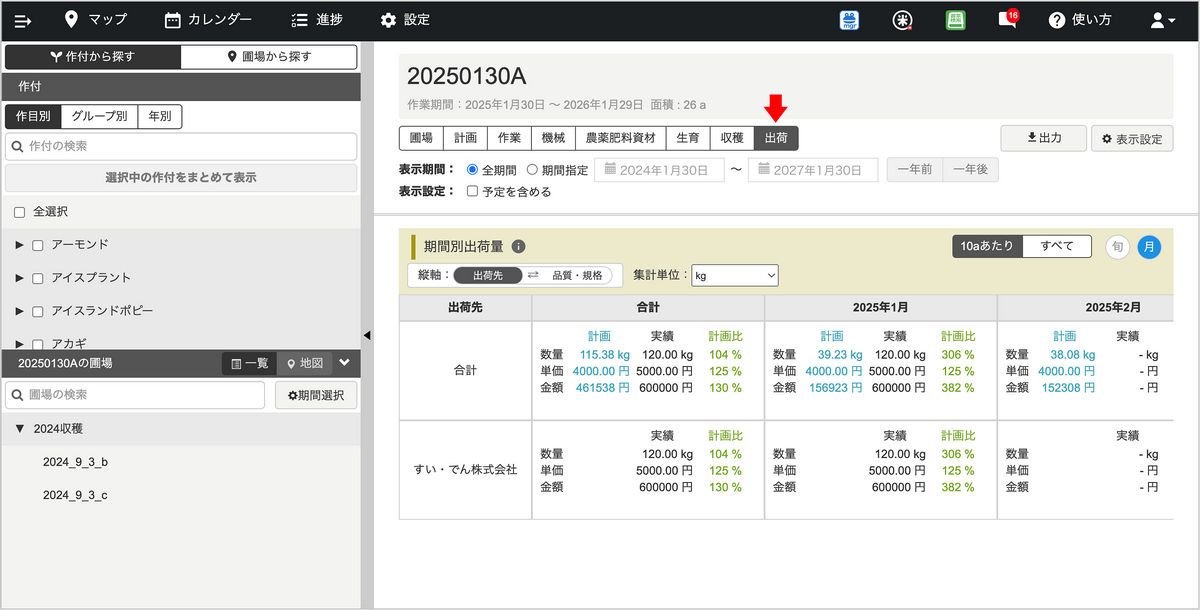Click the blue mgr app icon
The image size is (1200, 610).
click(850, 20)
